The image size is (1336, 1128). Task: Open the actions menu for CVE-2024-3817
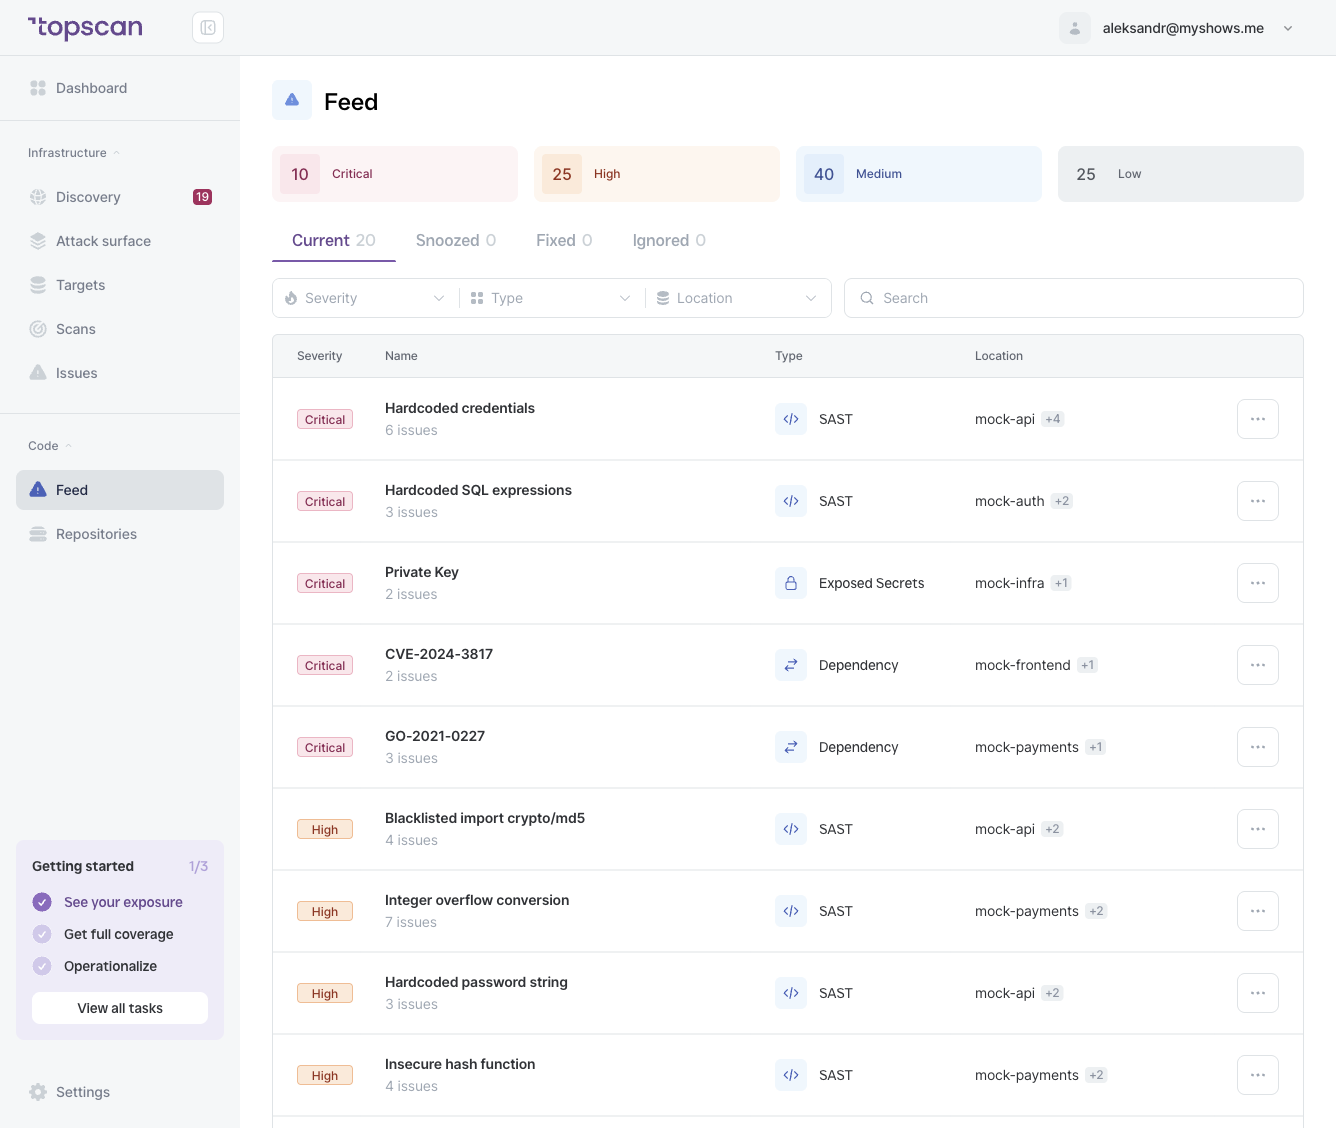pyautogui.click(x=1258, y=665)
